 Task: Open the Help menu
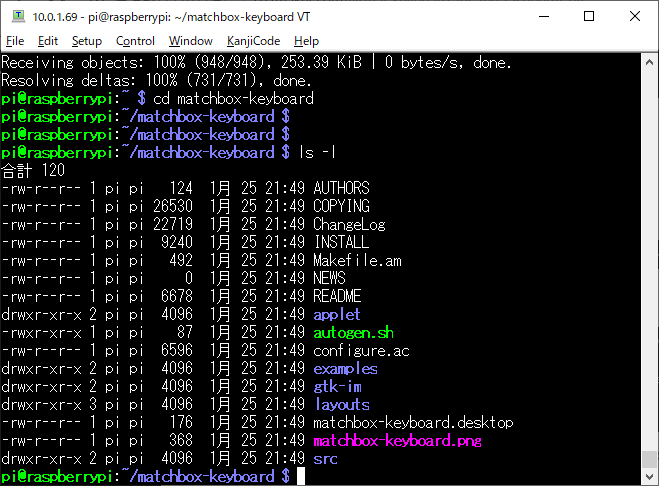click(306, 41)
